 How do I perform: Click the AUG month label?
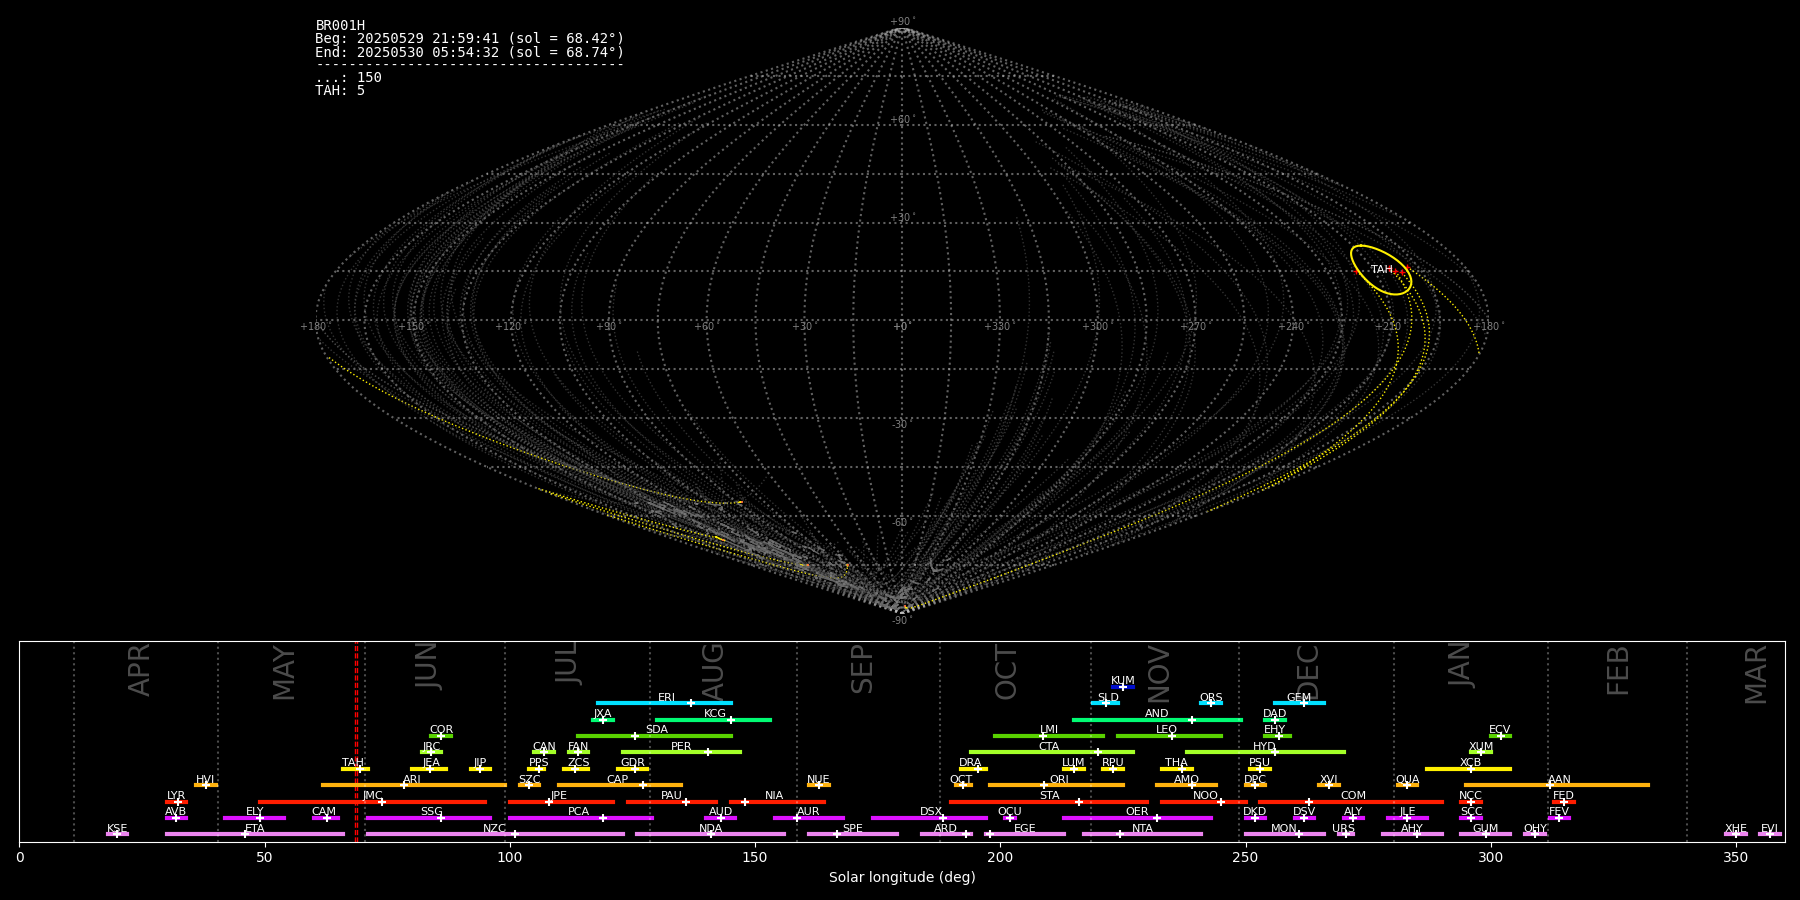712,670
